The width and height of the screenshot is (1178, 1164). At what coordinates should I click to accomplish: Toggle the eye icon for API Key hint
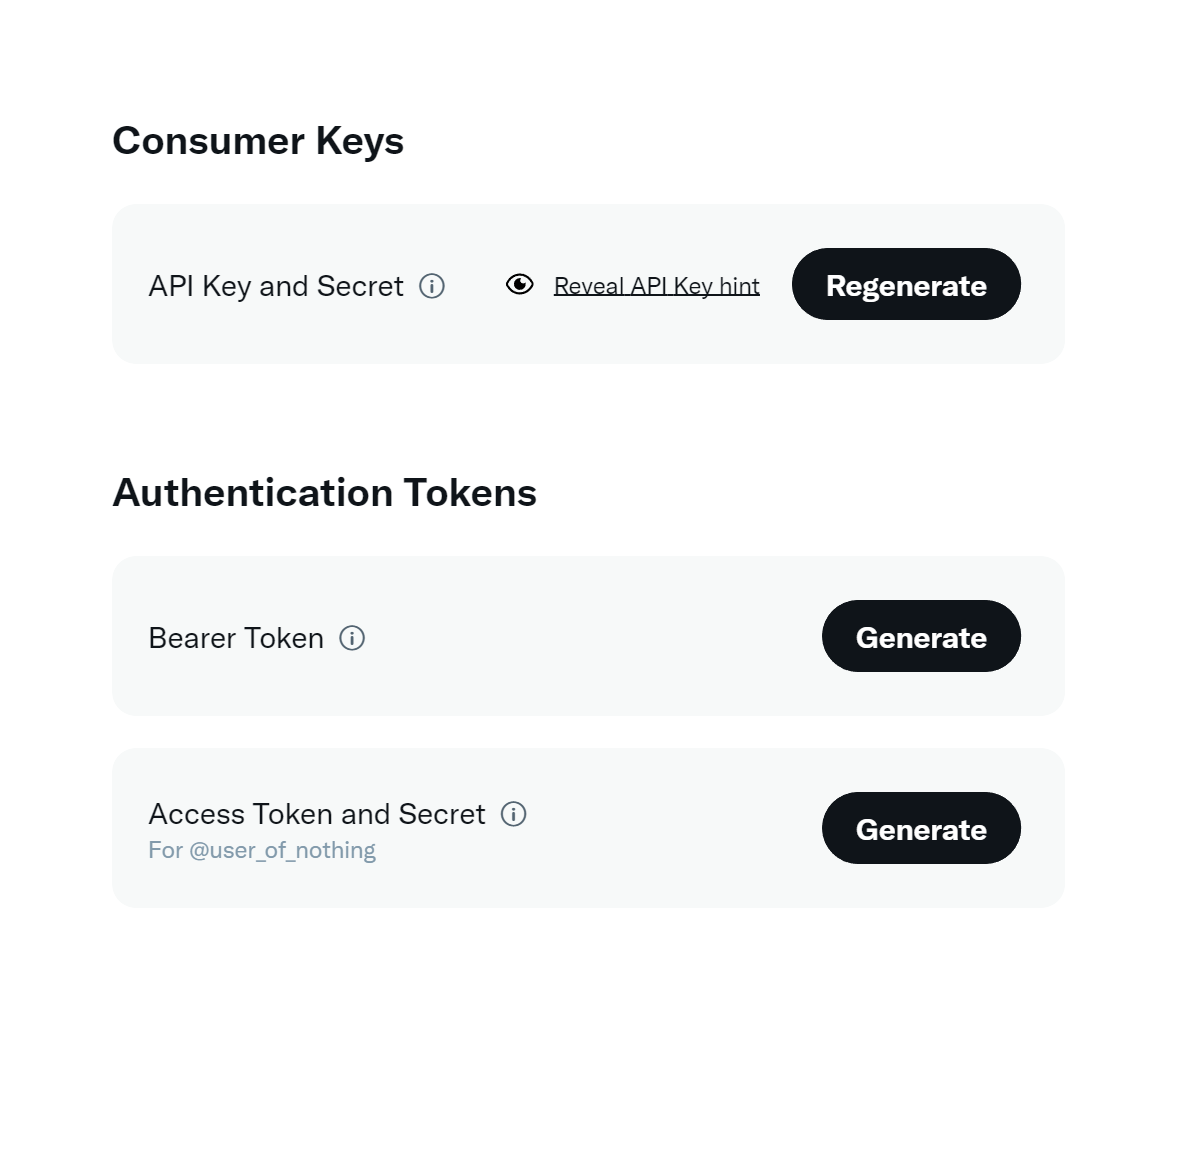point(520,285)
